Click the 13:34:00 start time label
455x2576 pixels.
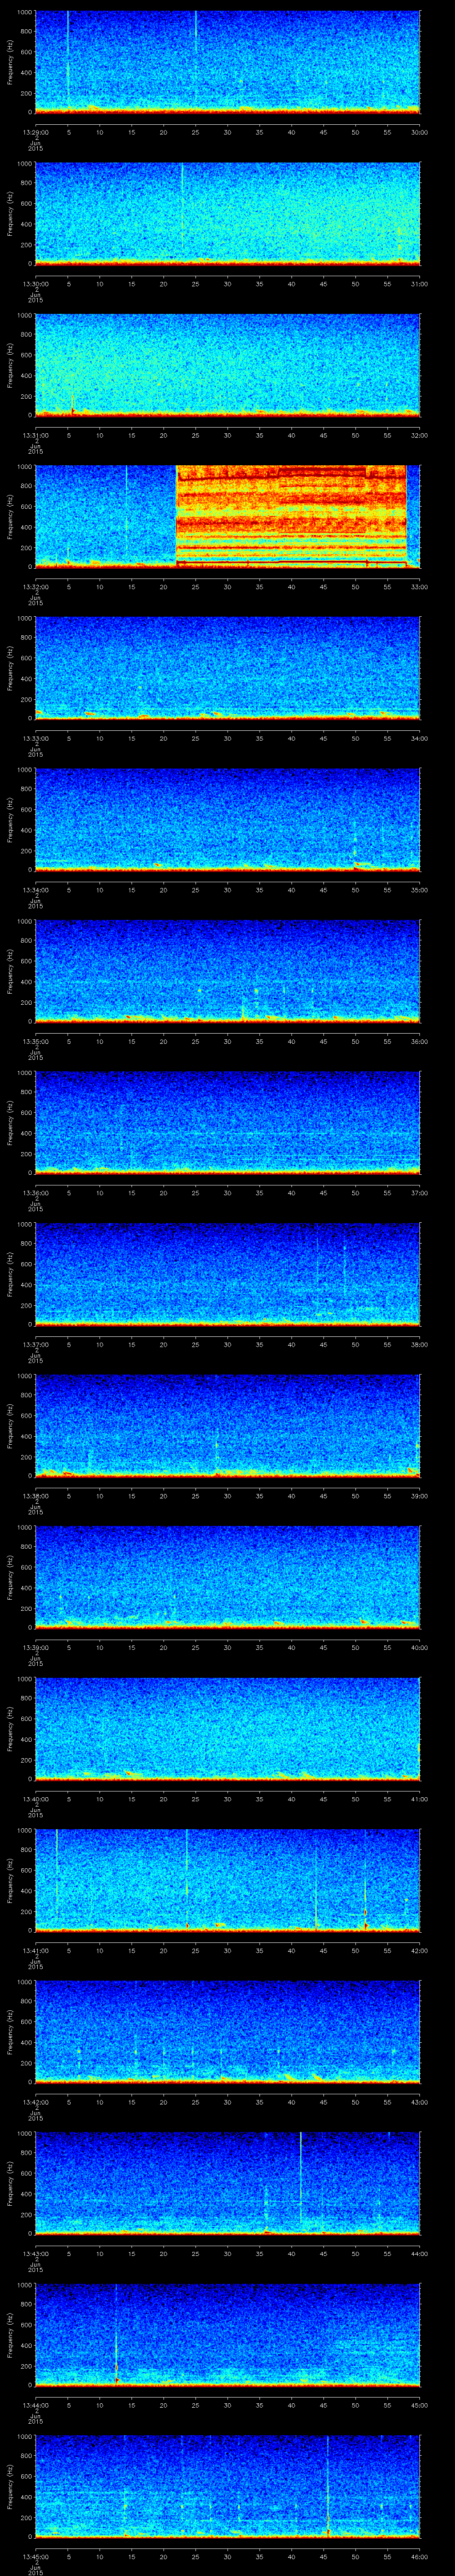click(35, 890)
